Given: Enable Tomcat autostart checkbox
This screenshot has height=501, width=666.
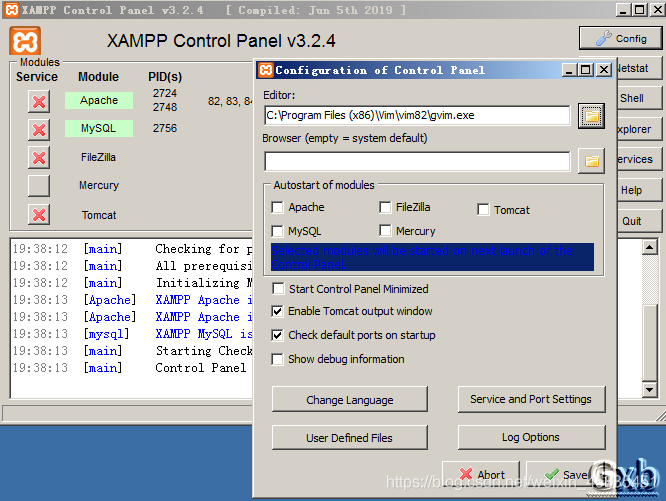Looking at the screenshot, I should coord(483,210).
